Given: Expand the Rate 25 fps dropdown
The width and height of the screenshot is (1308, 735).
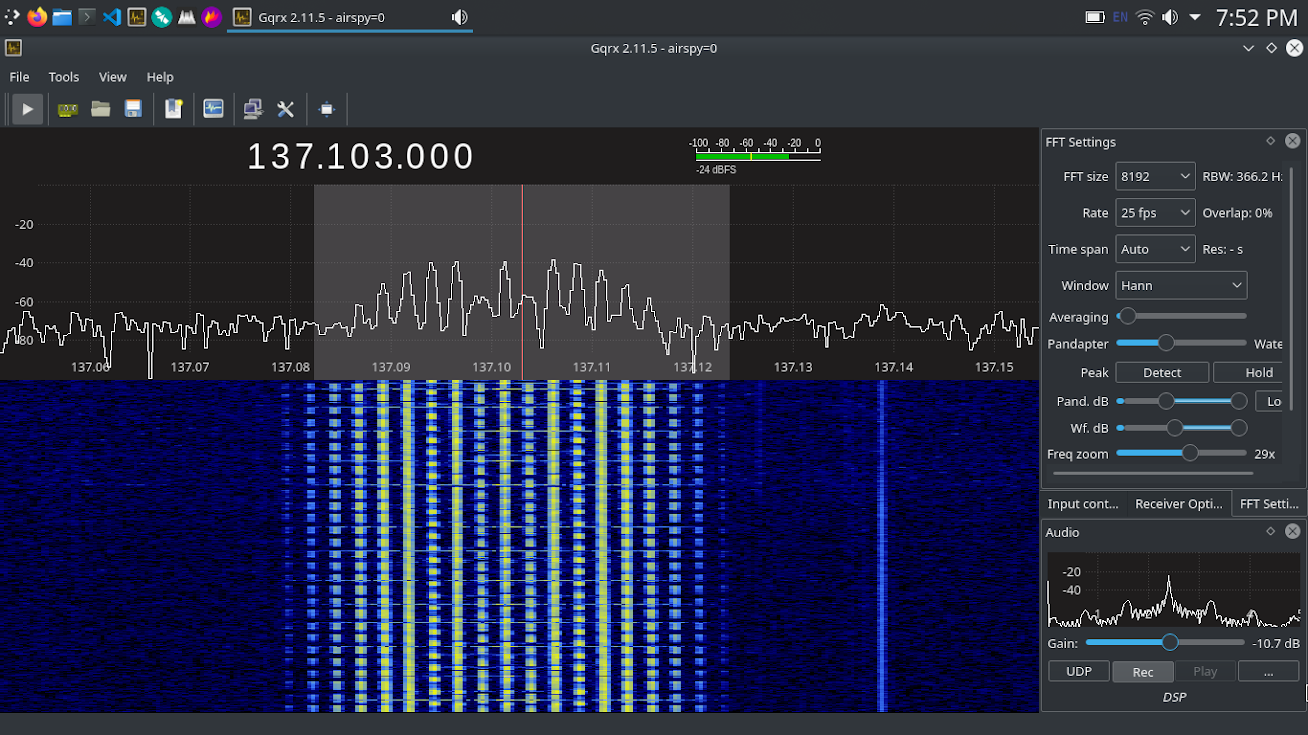Looking at the screenshot, I should (1155, 213).
